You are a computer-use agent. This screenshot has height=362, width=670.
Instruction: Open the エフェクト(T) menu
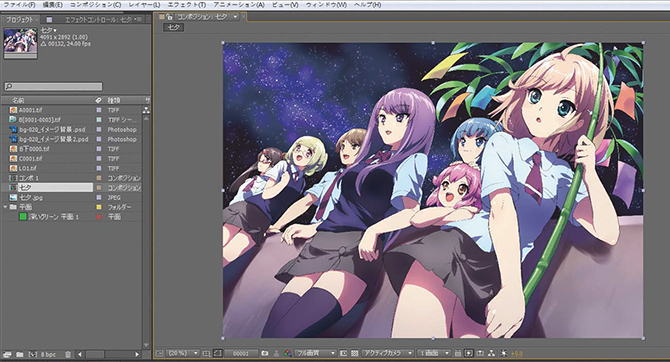click(x=186, y=5)
